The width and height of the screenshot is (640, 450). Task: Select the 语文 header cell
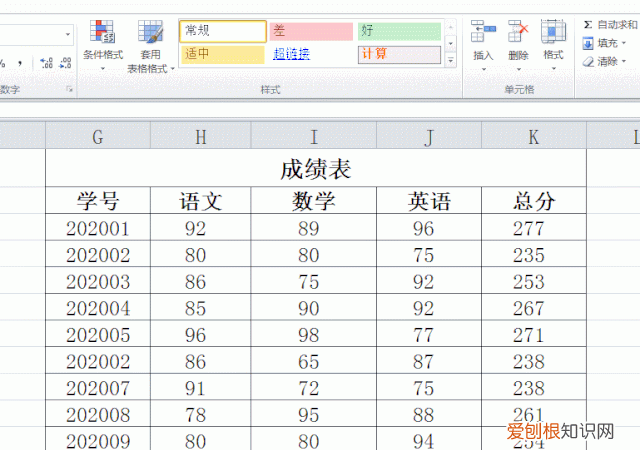tap(200, 200)
